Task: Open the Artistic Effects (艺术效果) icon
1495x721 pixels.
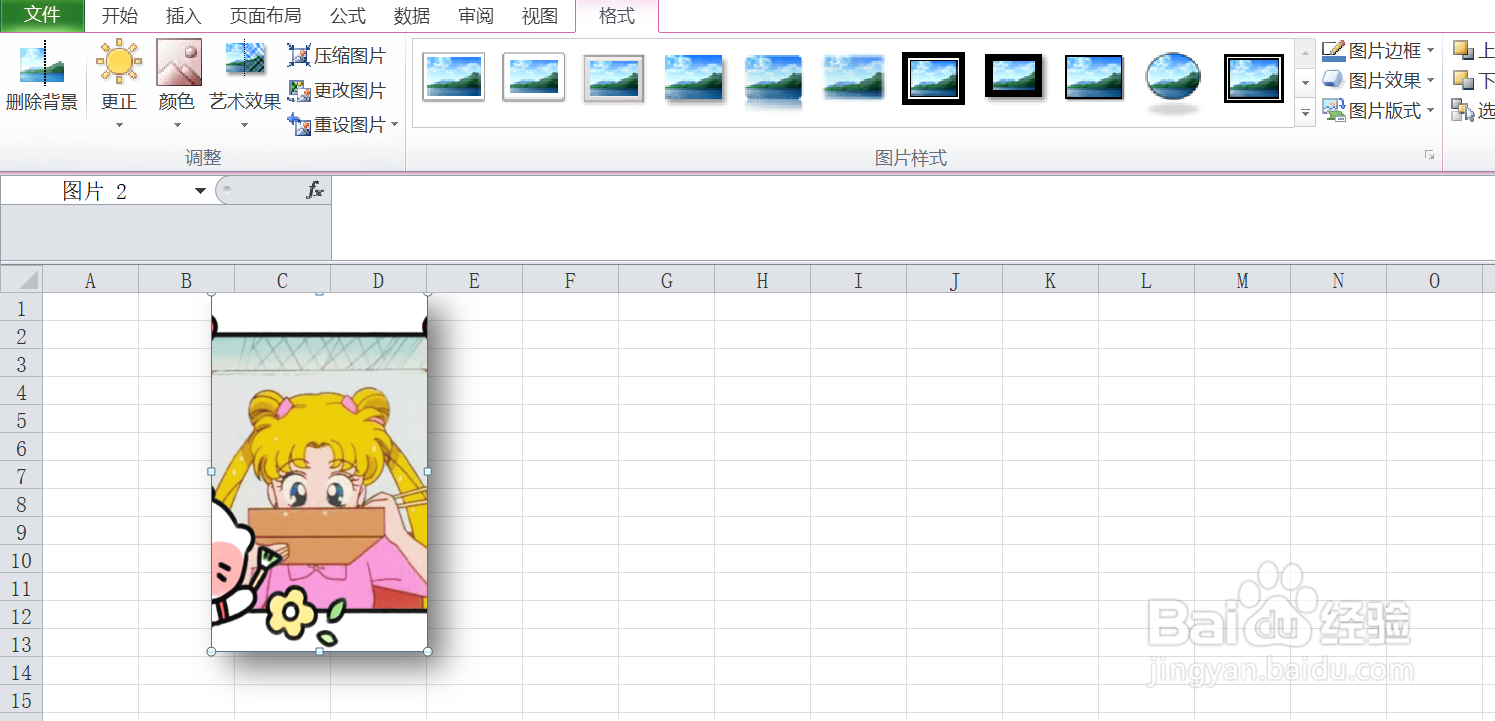Action: click(x=244, y=60)
